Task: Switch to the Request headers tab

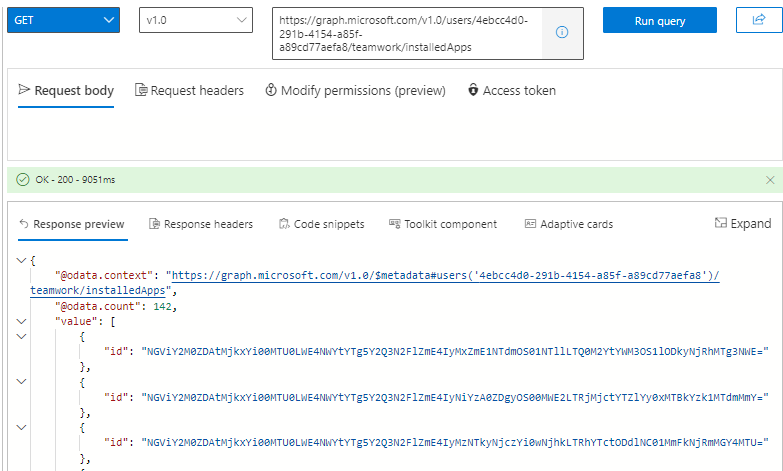Action: pyautogui.click(x=189, y=90)
